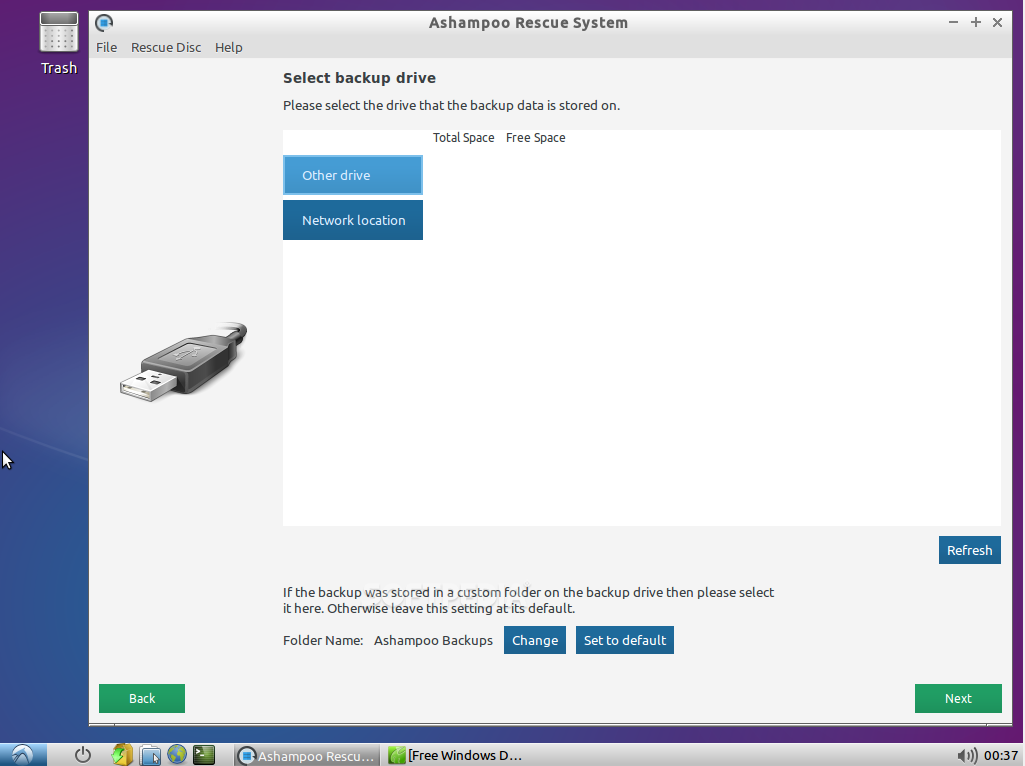Change the backup folder name
Image resolution: width=1025 pixels, height=766 pixels.
pos(535,641)
